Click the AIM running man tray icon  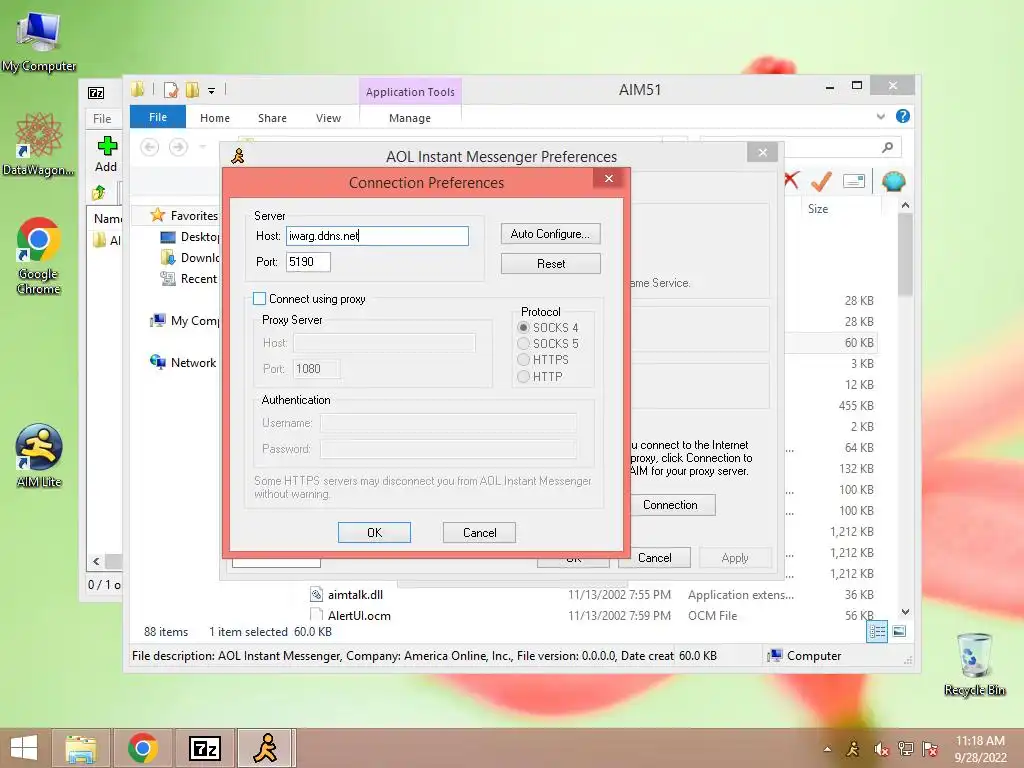[853, 749]
